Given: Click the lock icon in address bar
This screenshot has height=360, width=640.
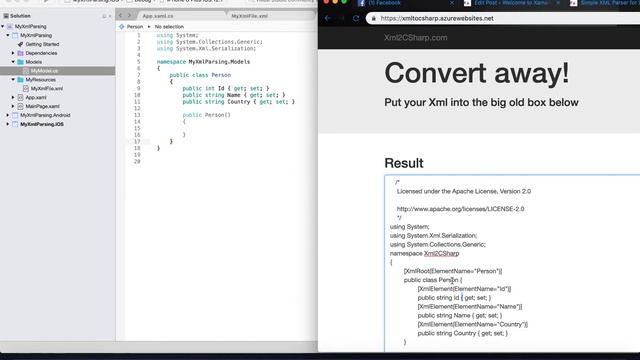Looking at the screenshot, I should pyautogui.click(x=373, y=18).
